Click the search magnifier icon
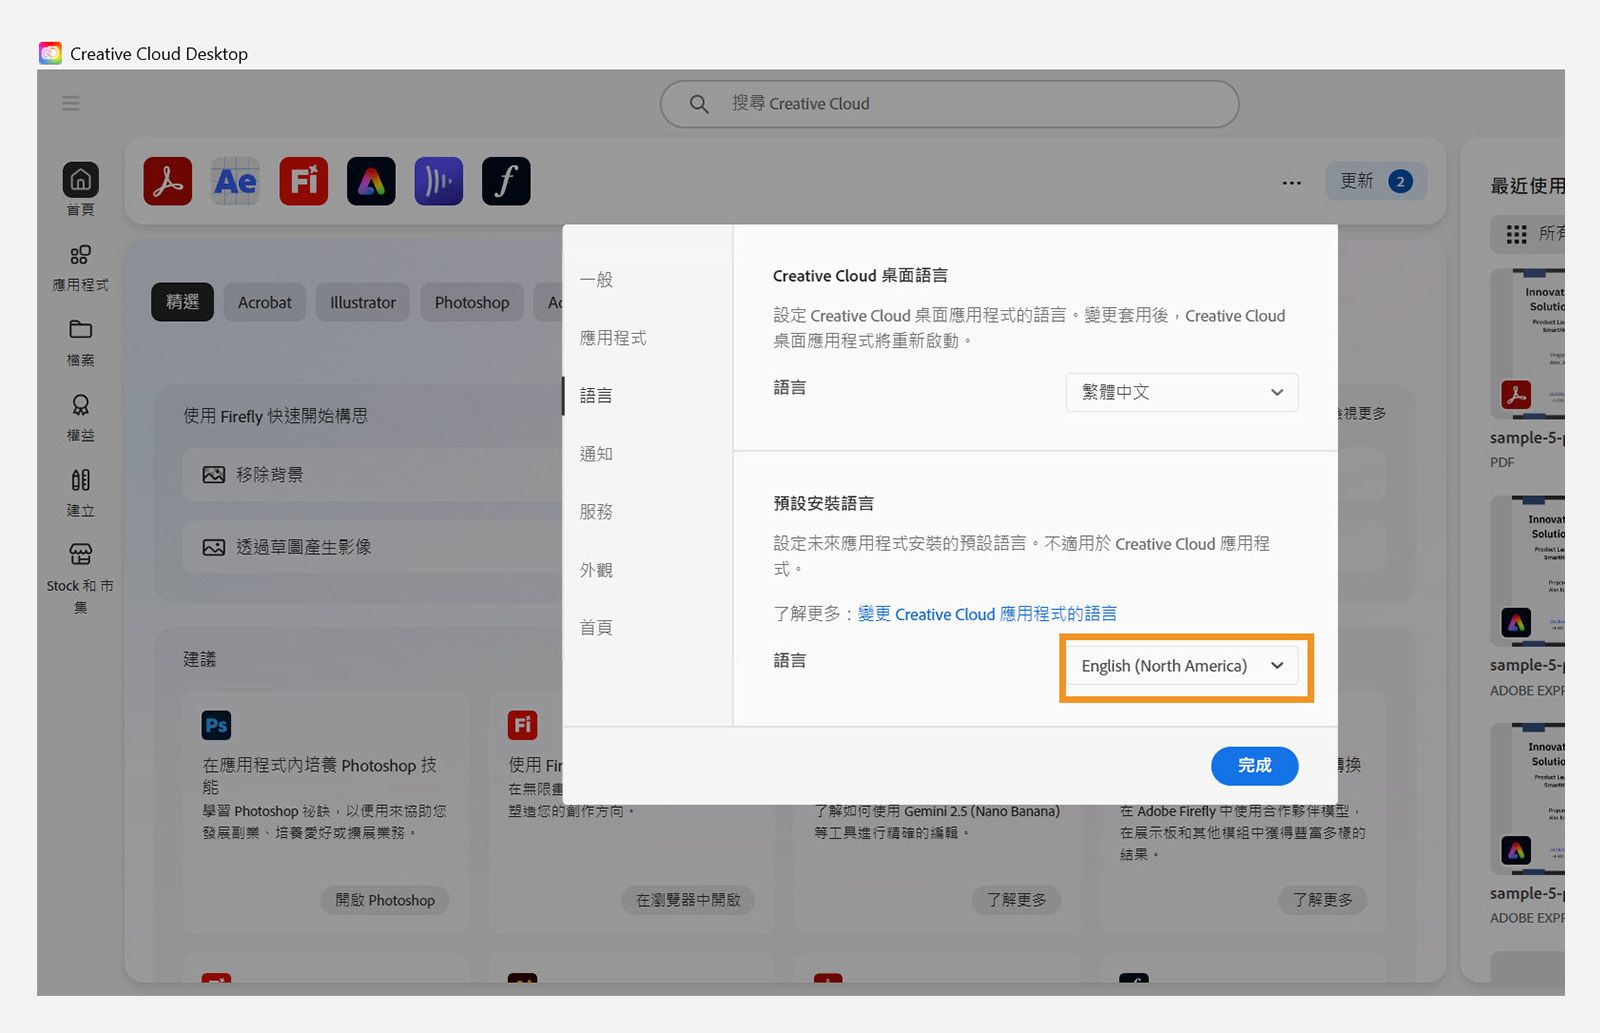This screenshot has height=1033, width=1600. coord(699,104)
